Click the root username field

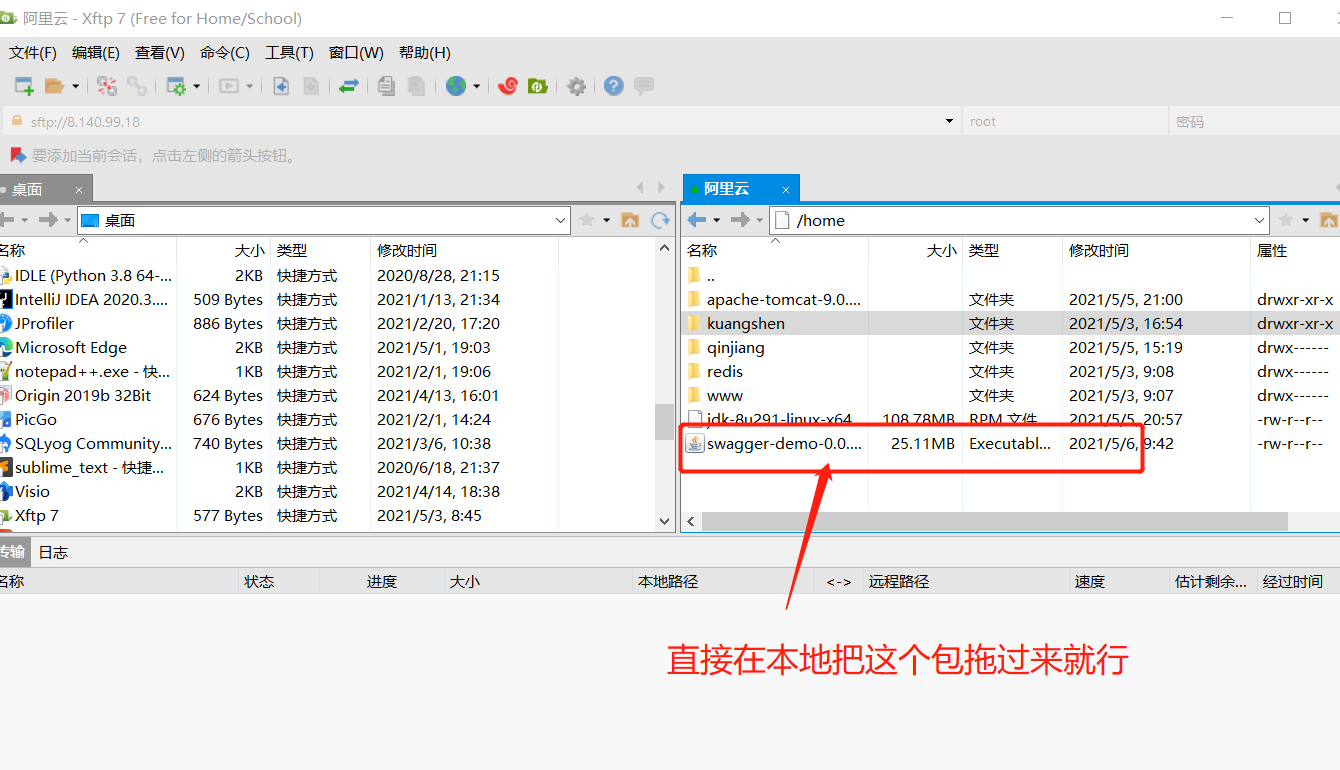tap(1066, 121)
